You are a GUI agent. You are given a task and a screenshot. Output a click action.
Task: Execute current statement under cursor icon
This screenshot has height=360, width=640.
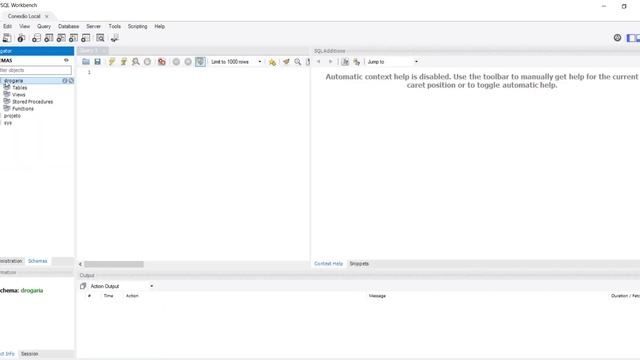[123, 62]
